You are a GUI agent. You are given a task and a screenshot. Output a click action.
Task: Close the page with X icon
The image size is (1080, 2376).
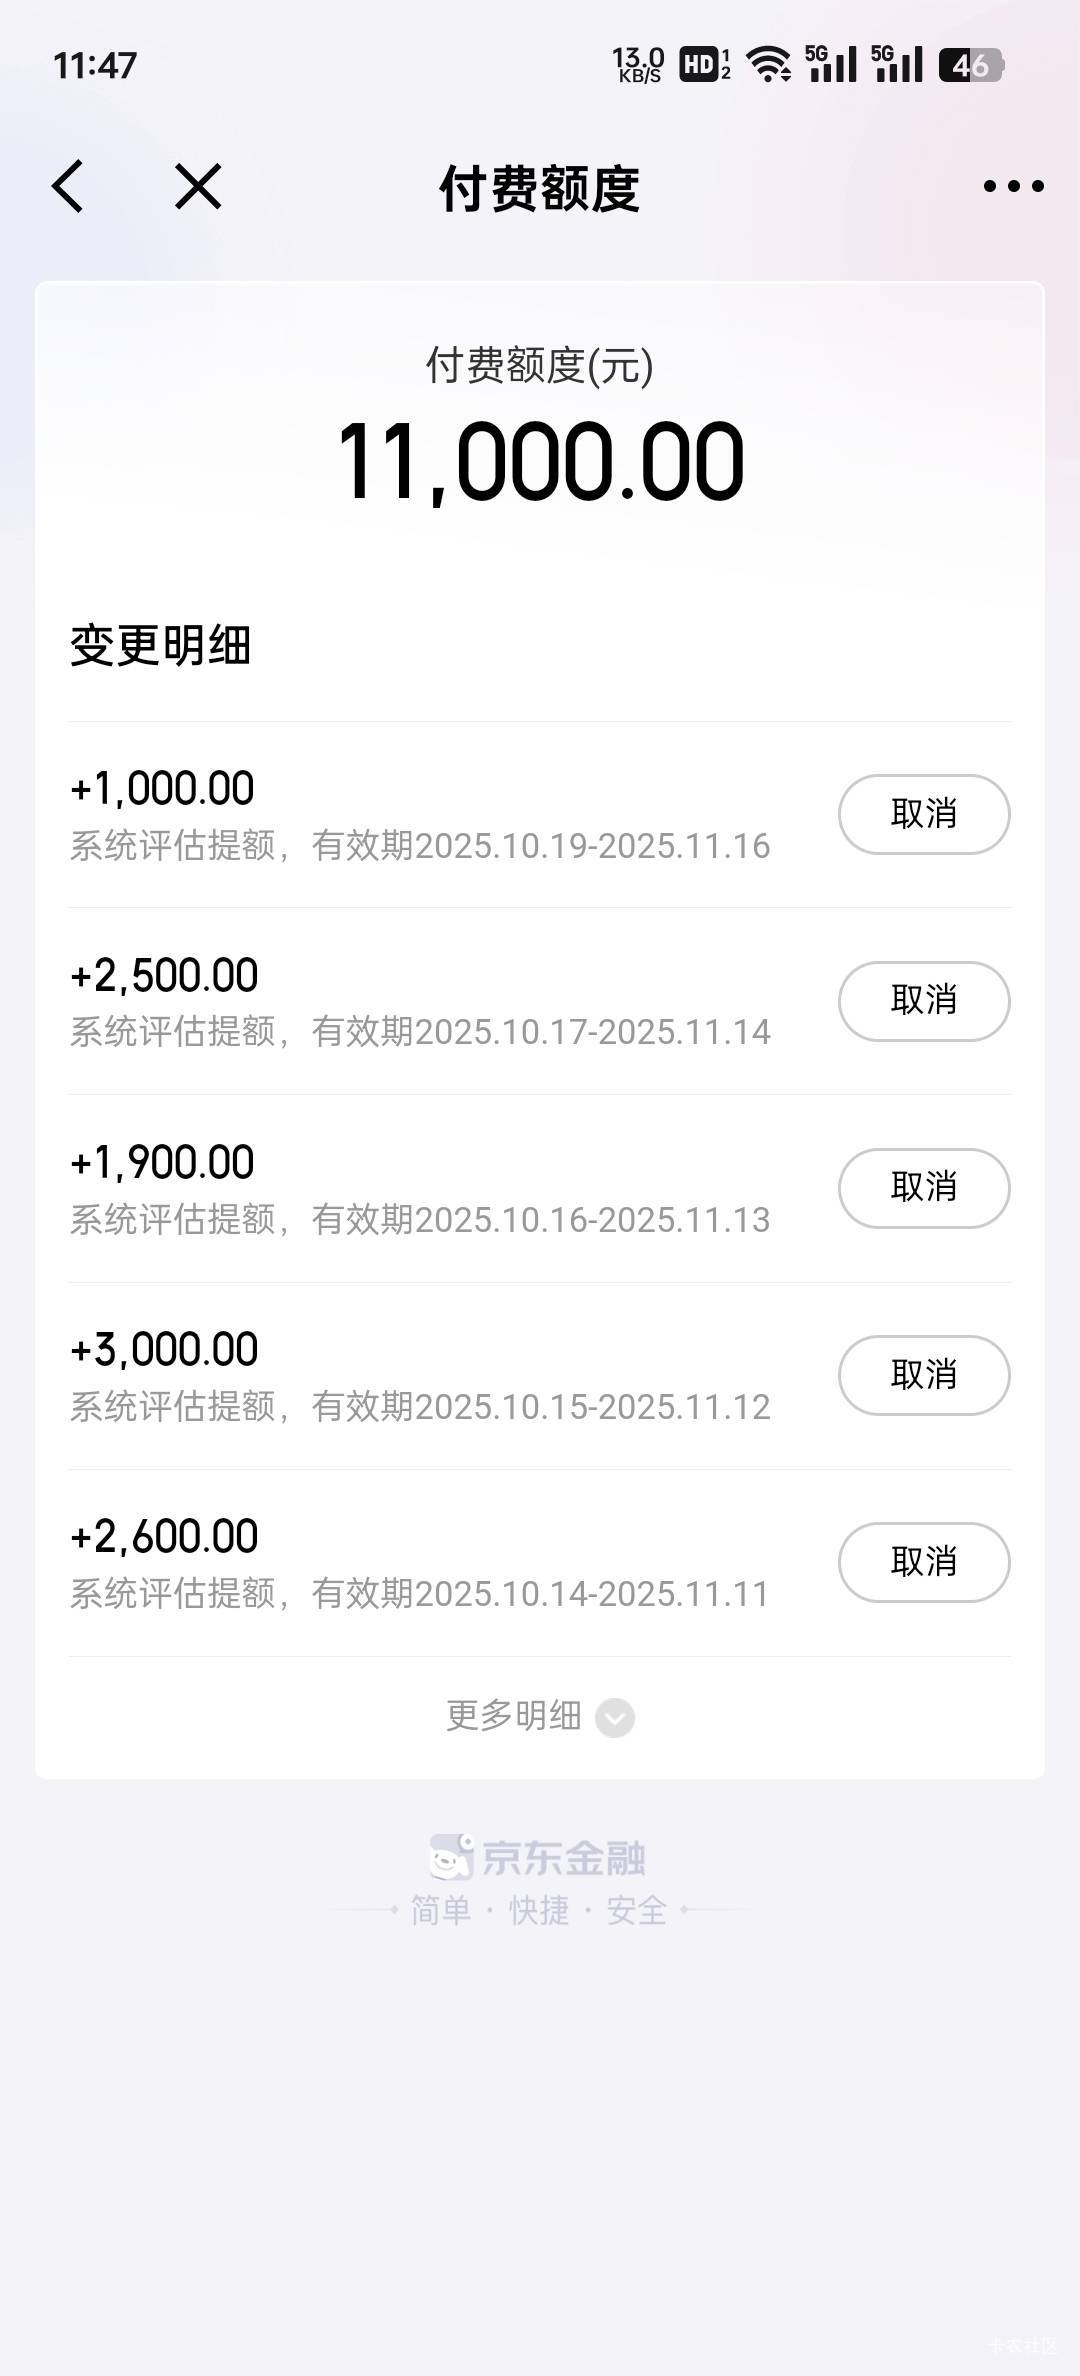tap(198, 186)
